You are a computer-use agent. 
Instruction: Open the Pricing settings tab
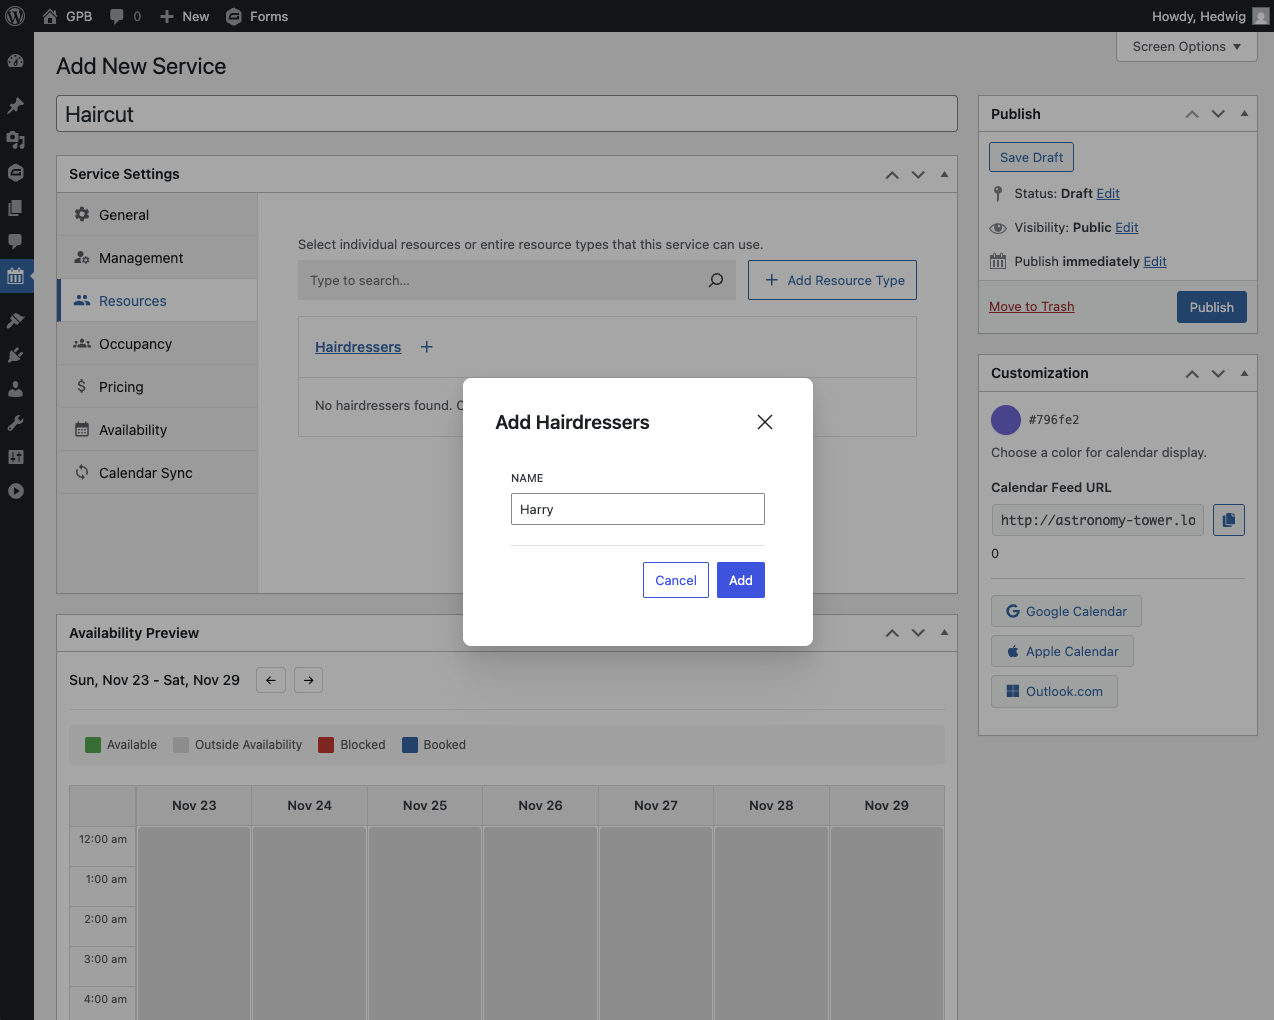(x=121, y=387)
